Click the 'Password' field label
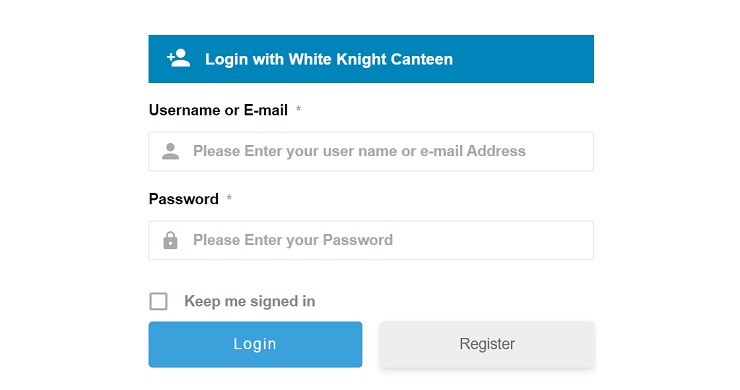Viewport: 740px width, 390px height. 184,199
